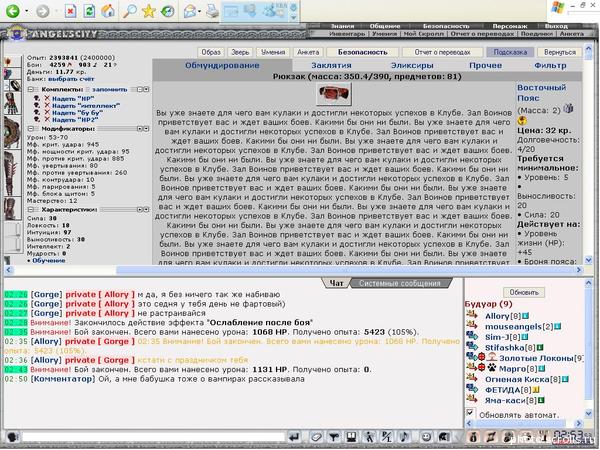This screenshot has height=450, width=600.
Task: Click the send message arrow next to chat input
Action: [x=295, y=437]
